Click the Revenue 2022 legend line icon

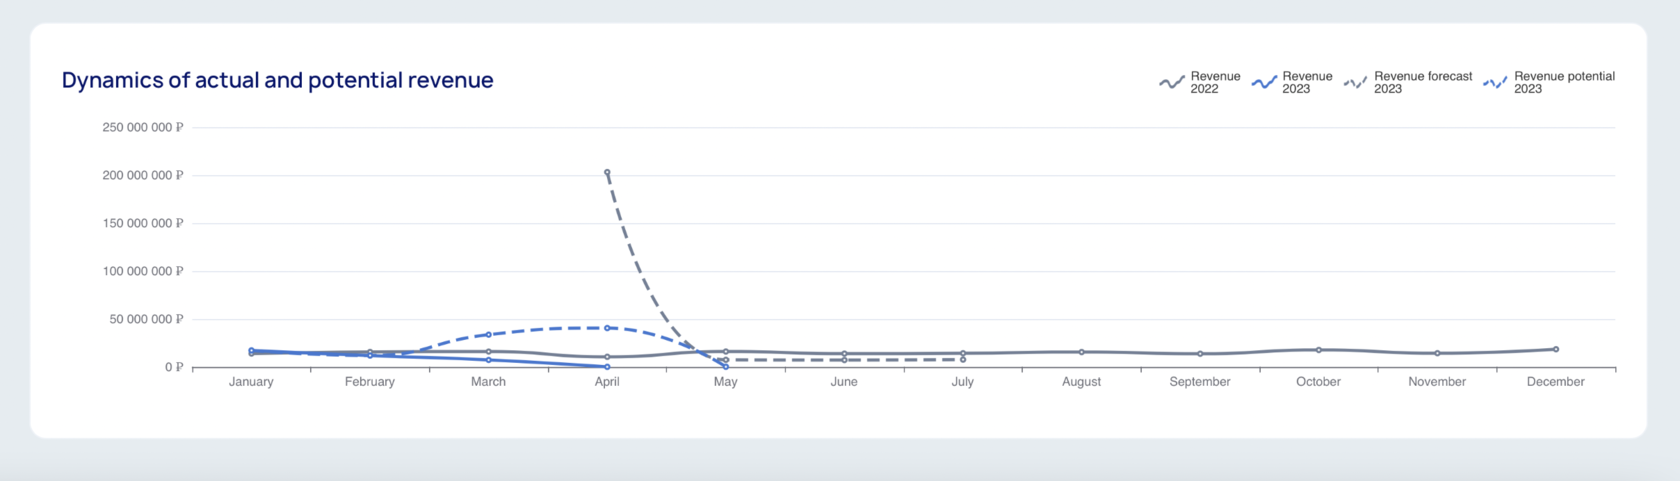tap(1172, 83)
